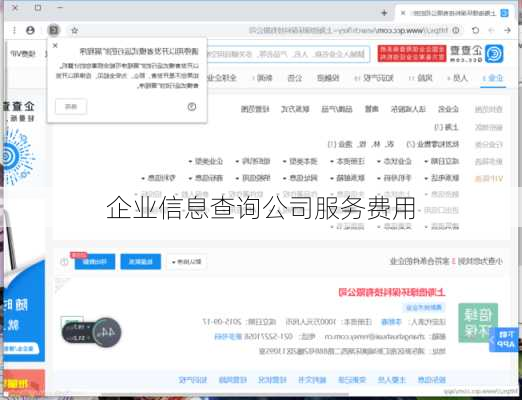522x400 pixels.
Task: Click the highlighted extension icon in toolbar
Action: pos(54,30)
